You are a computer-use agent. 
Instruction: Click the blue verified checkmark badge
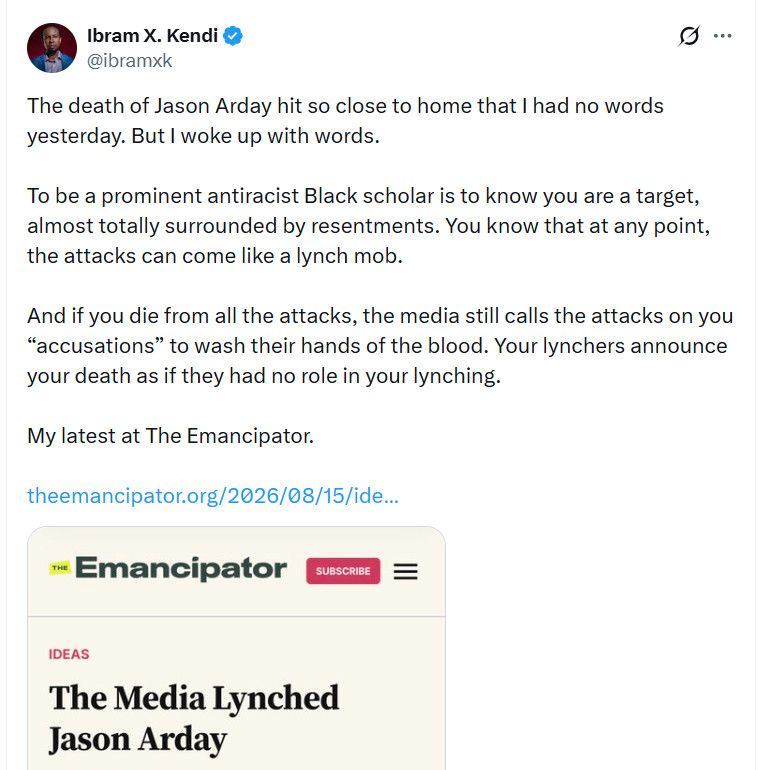[233, 36]
